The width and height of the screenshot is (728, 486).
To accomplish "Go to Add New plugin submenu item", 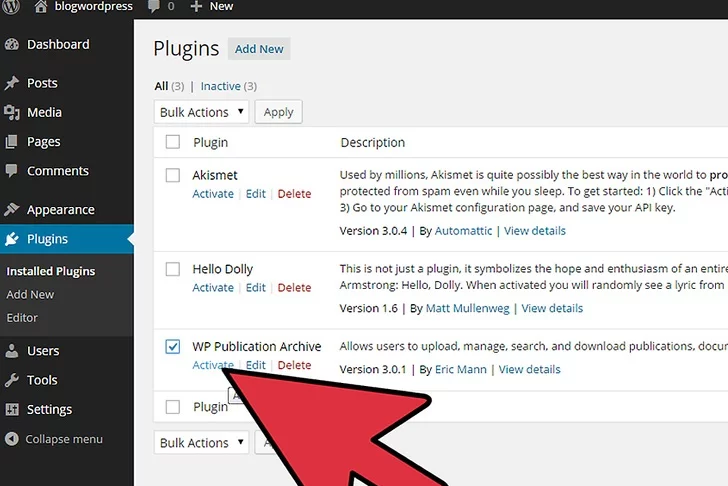I will coord(30,295).
